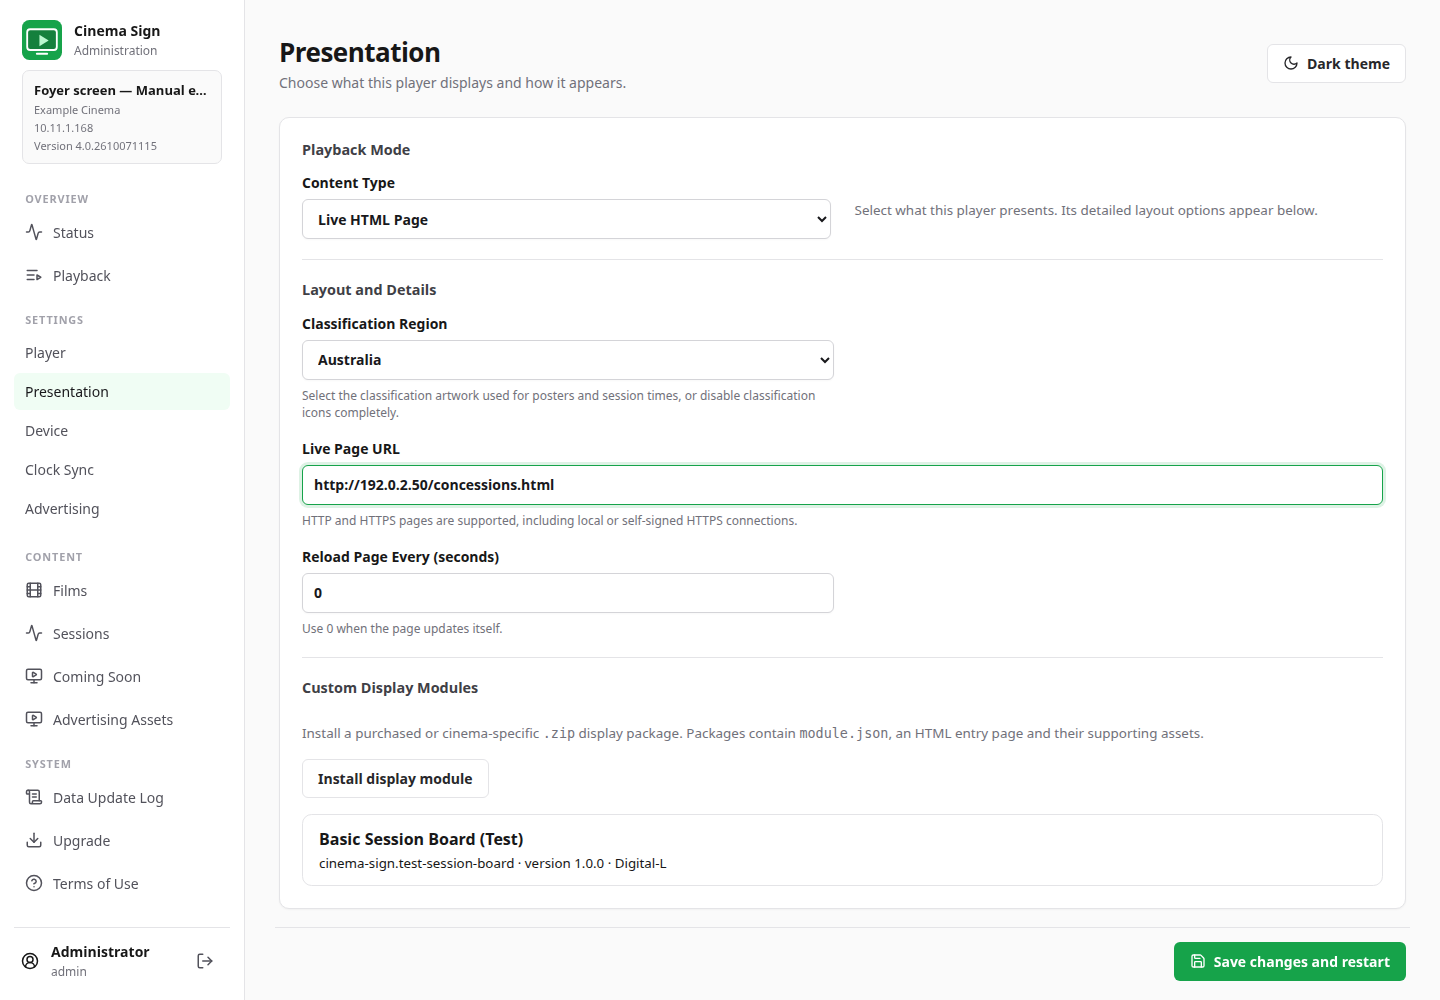Click the Films filmstrip icon
The image size is (1440, 1000).
click(x=34, y=590)
